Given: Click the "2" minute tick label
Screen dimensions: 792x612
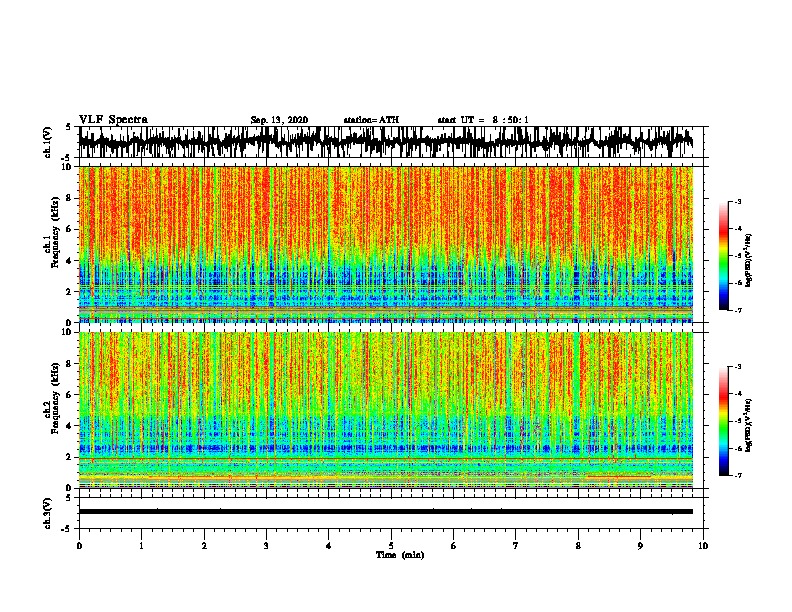Looking at the screenshot, I should coord(204,546).
